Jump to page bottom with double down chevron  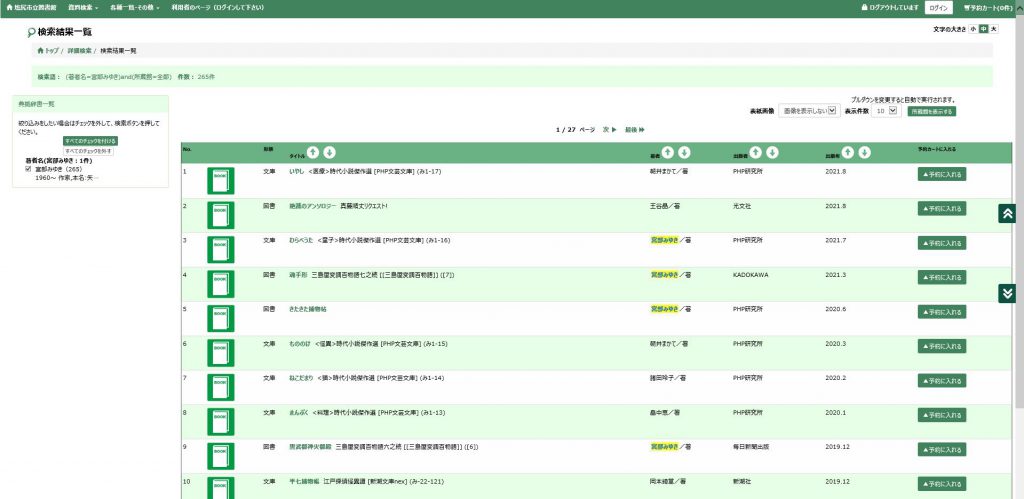click(x=1007, y=293)
